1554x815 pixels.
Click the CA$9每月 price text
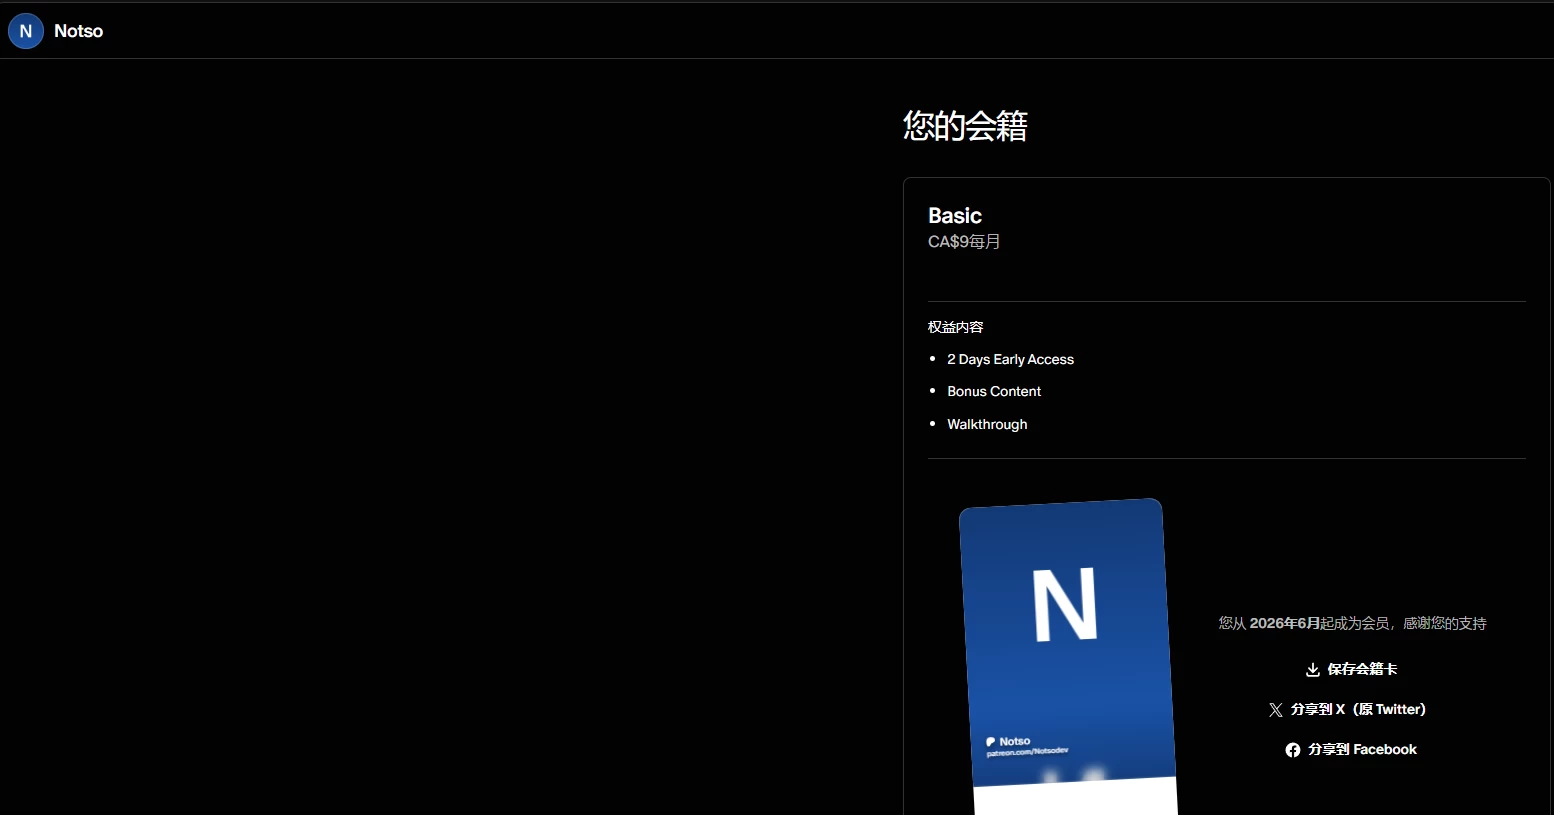coord(964,242)
